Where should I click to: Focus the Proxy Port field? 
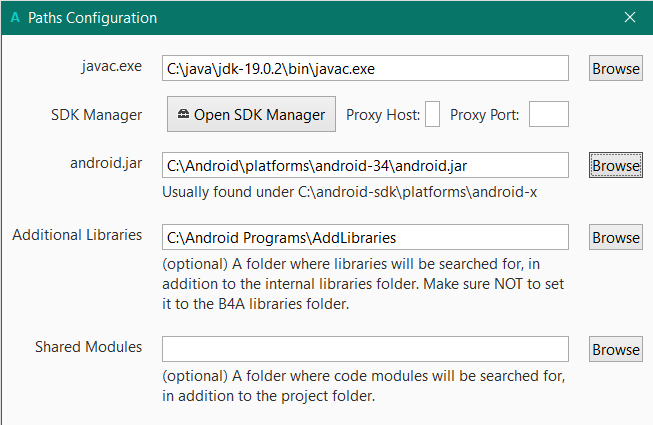(x=548, y=114)
